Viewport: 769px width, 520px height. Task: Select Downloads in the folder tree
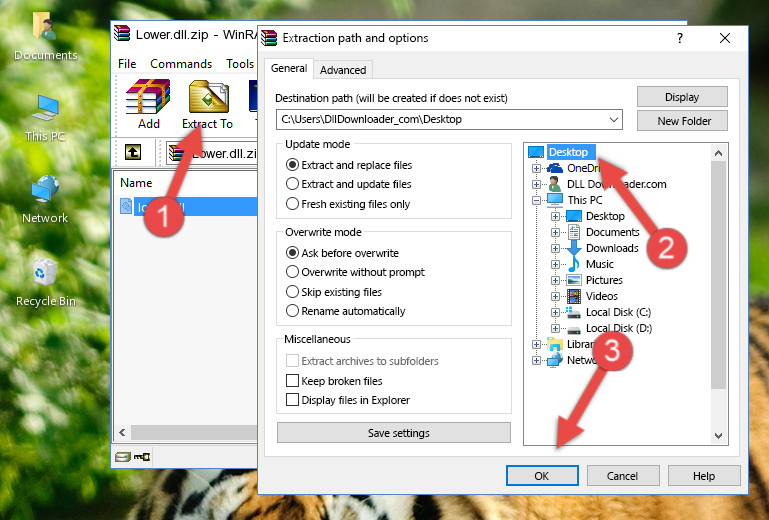tap(612, 248)
